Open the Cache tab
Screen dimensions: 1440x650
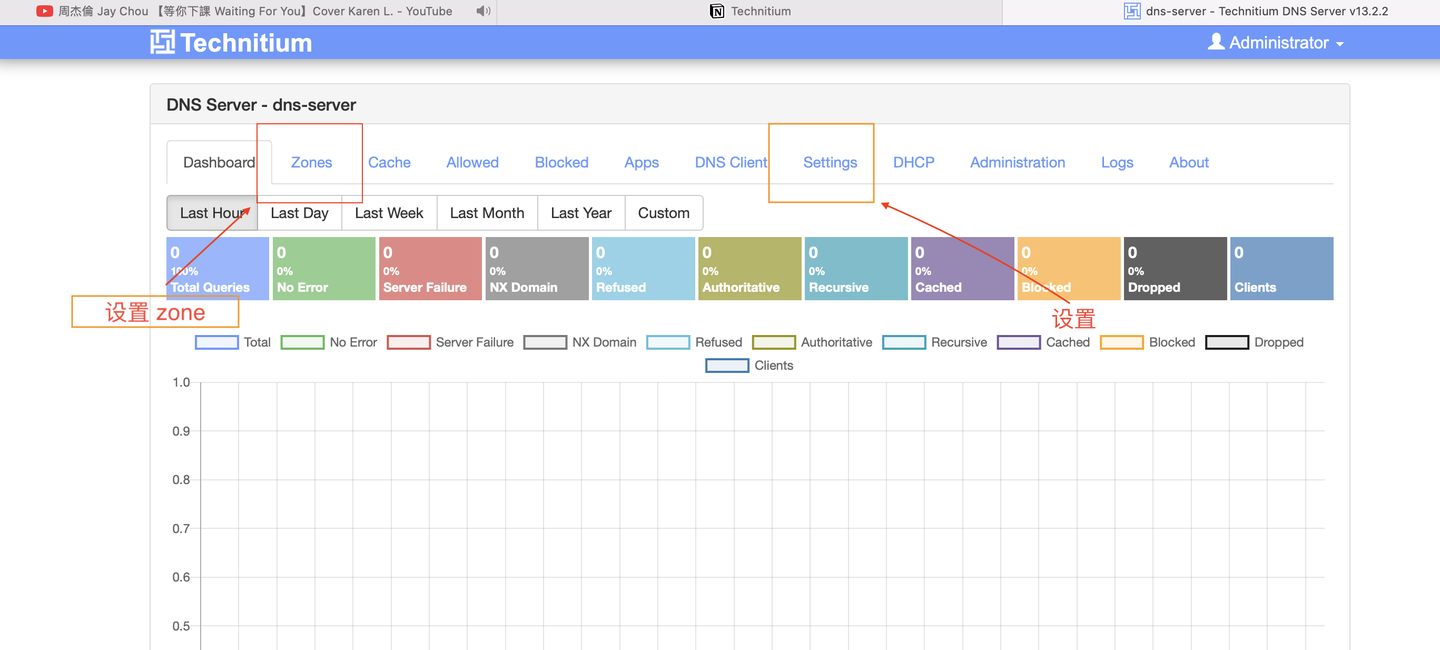pos(389,162)
